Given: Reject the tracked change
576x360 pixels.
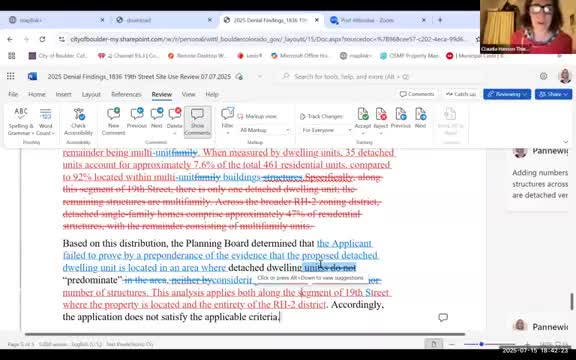Looking at the screenshot, I should [x=381, y=118].
